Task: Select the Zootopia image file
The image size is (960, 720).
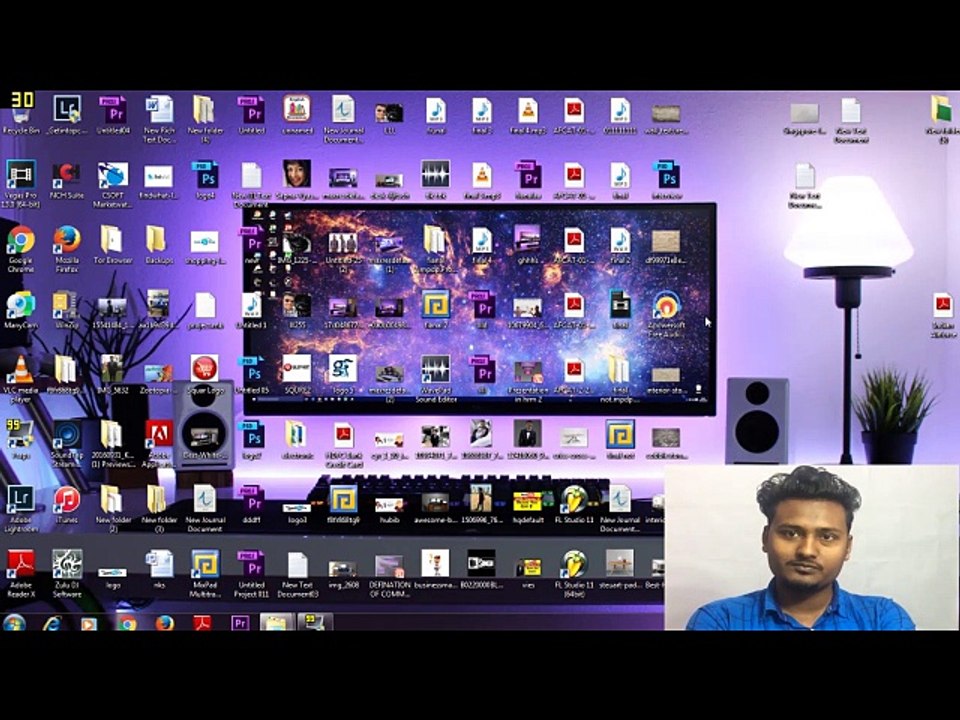Action: coord(158,378)
